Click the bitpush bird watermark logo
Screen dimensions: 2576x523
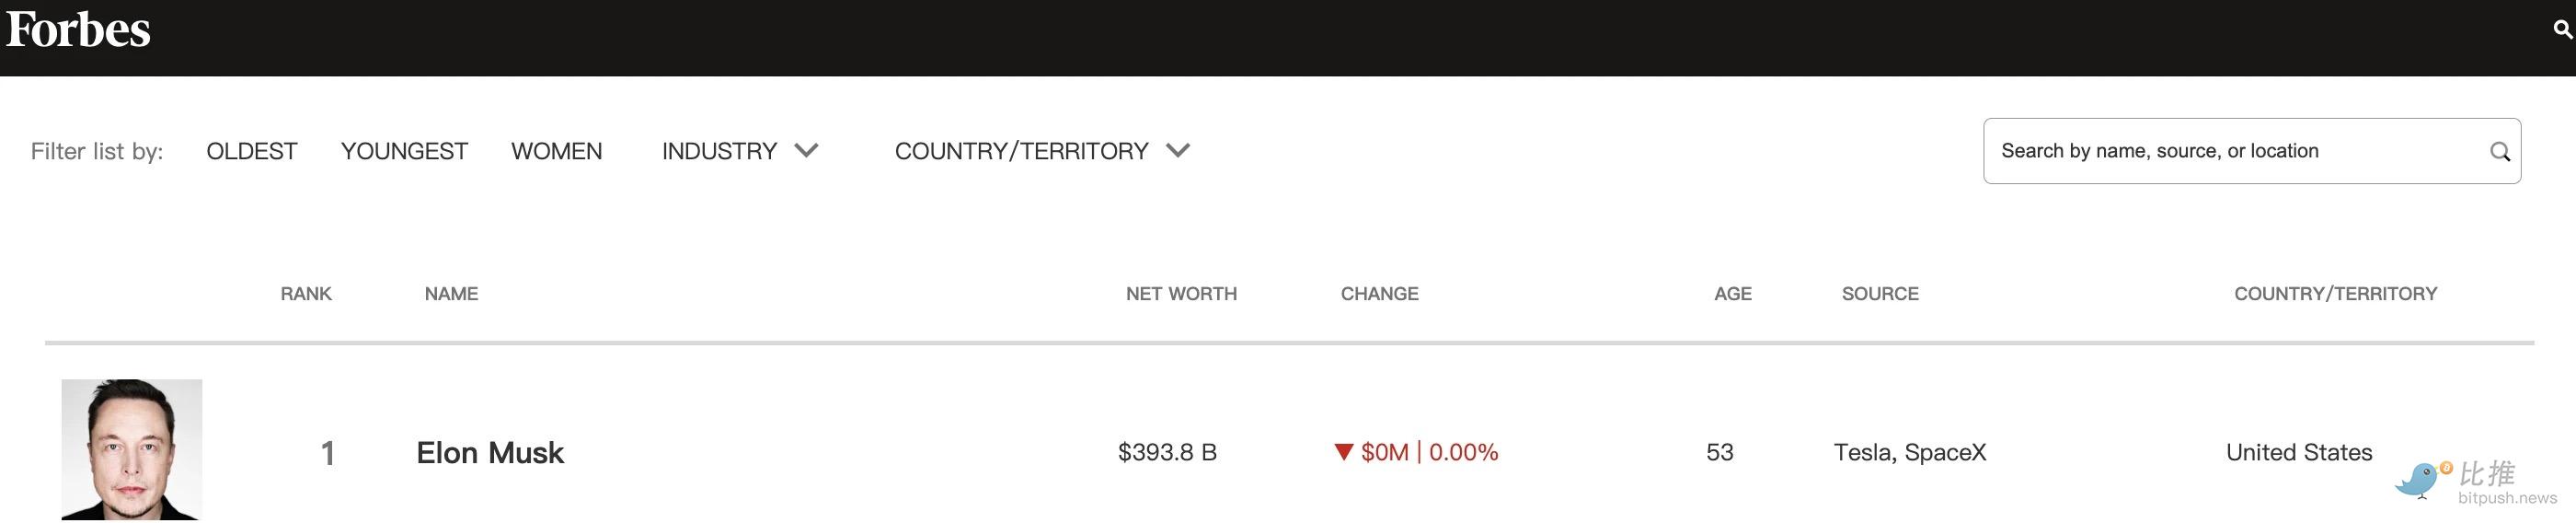tap(2418, 480)
